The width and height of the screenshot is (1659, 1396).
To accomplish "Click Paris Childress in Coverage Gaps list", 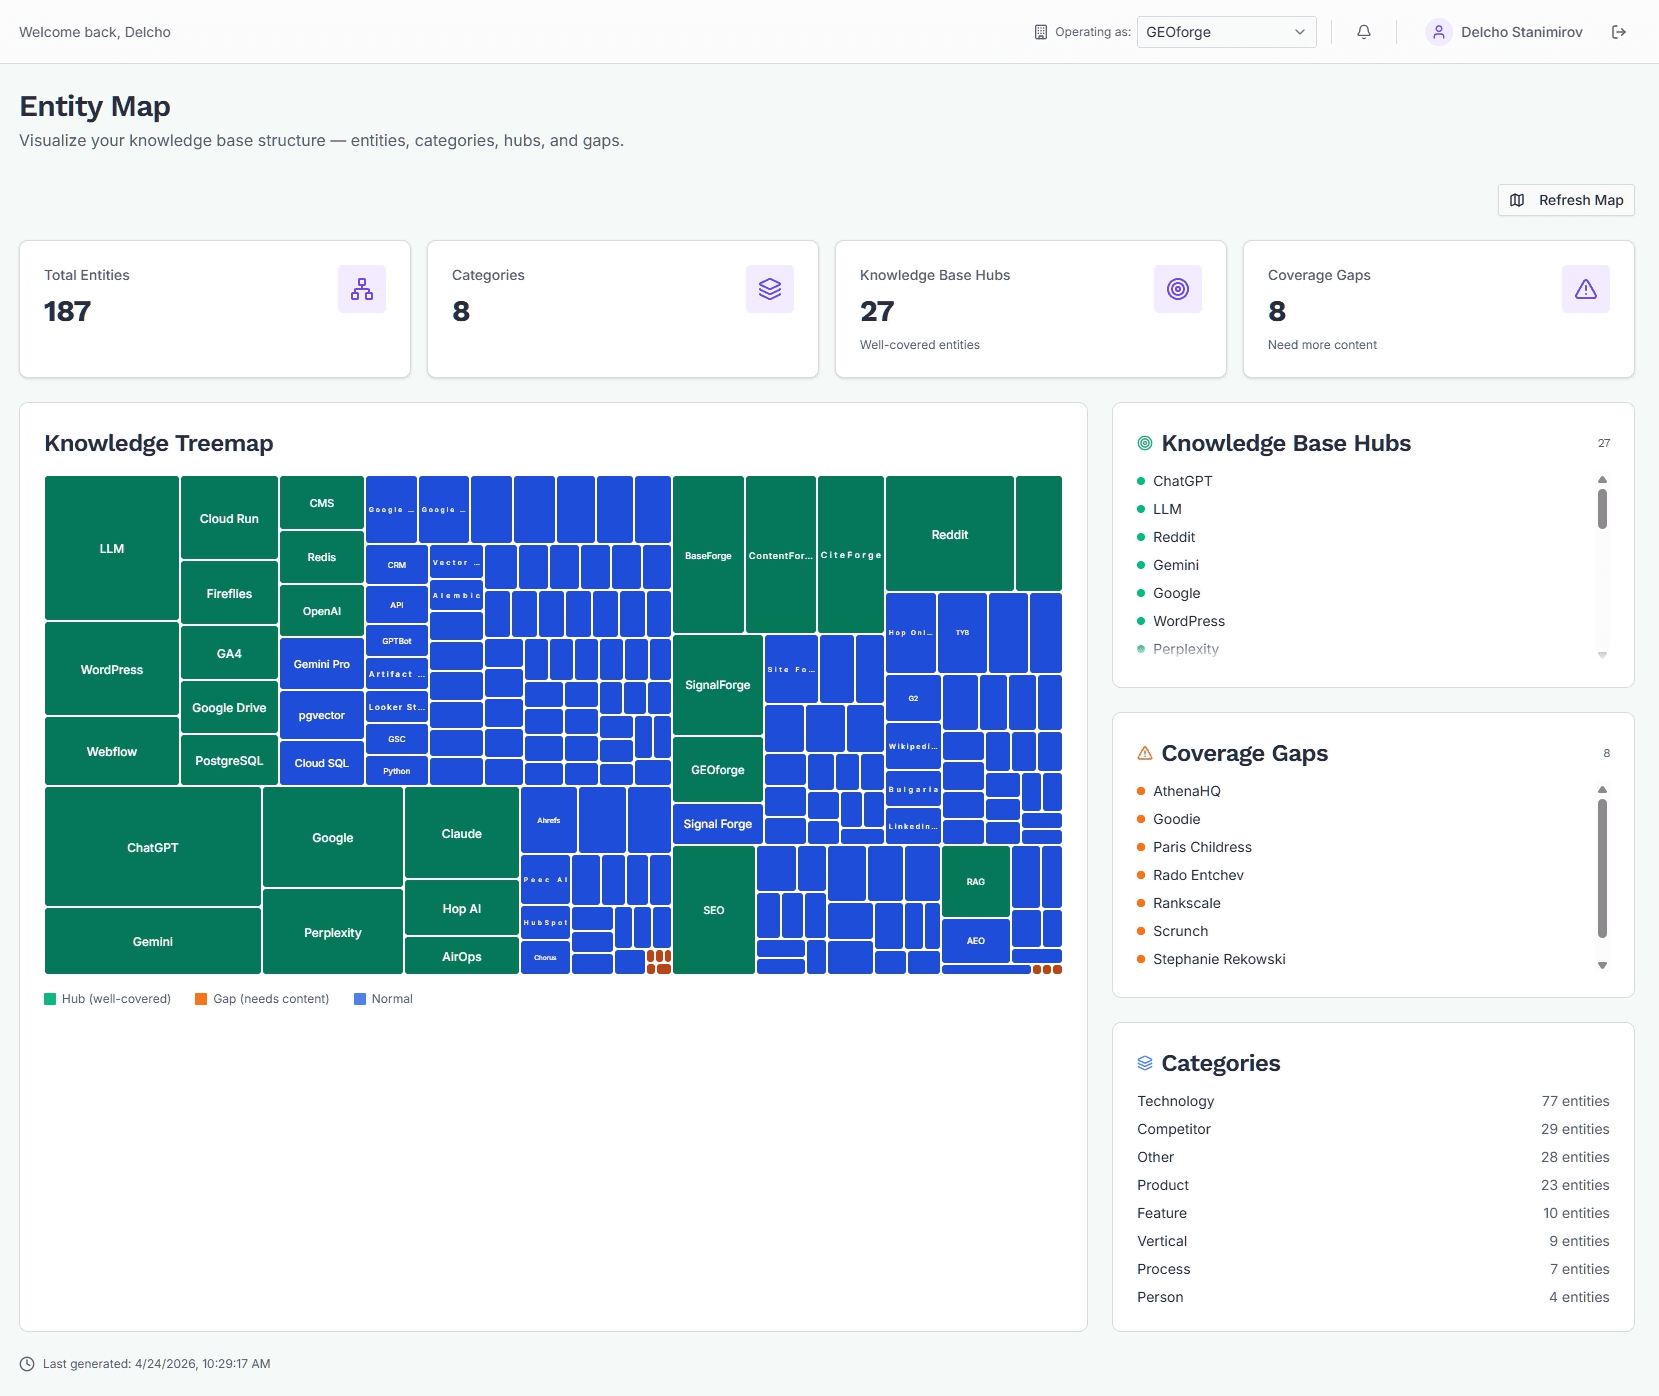I will (1202, 847).
